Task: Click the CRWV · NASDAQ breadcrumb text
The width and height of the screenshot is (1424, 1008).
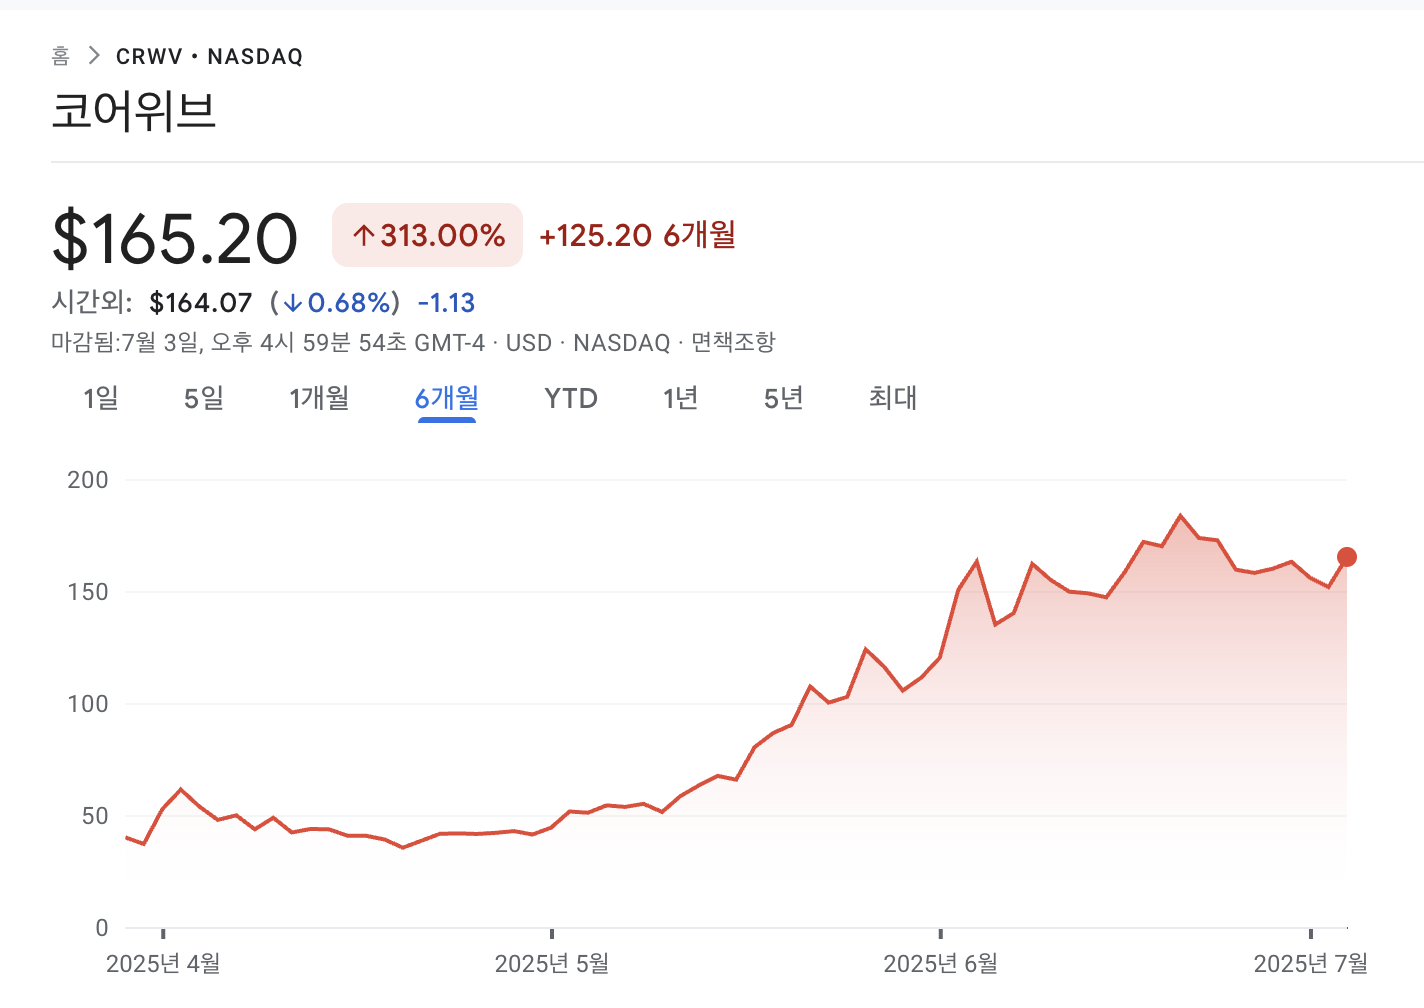Action: [209, 57]
